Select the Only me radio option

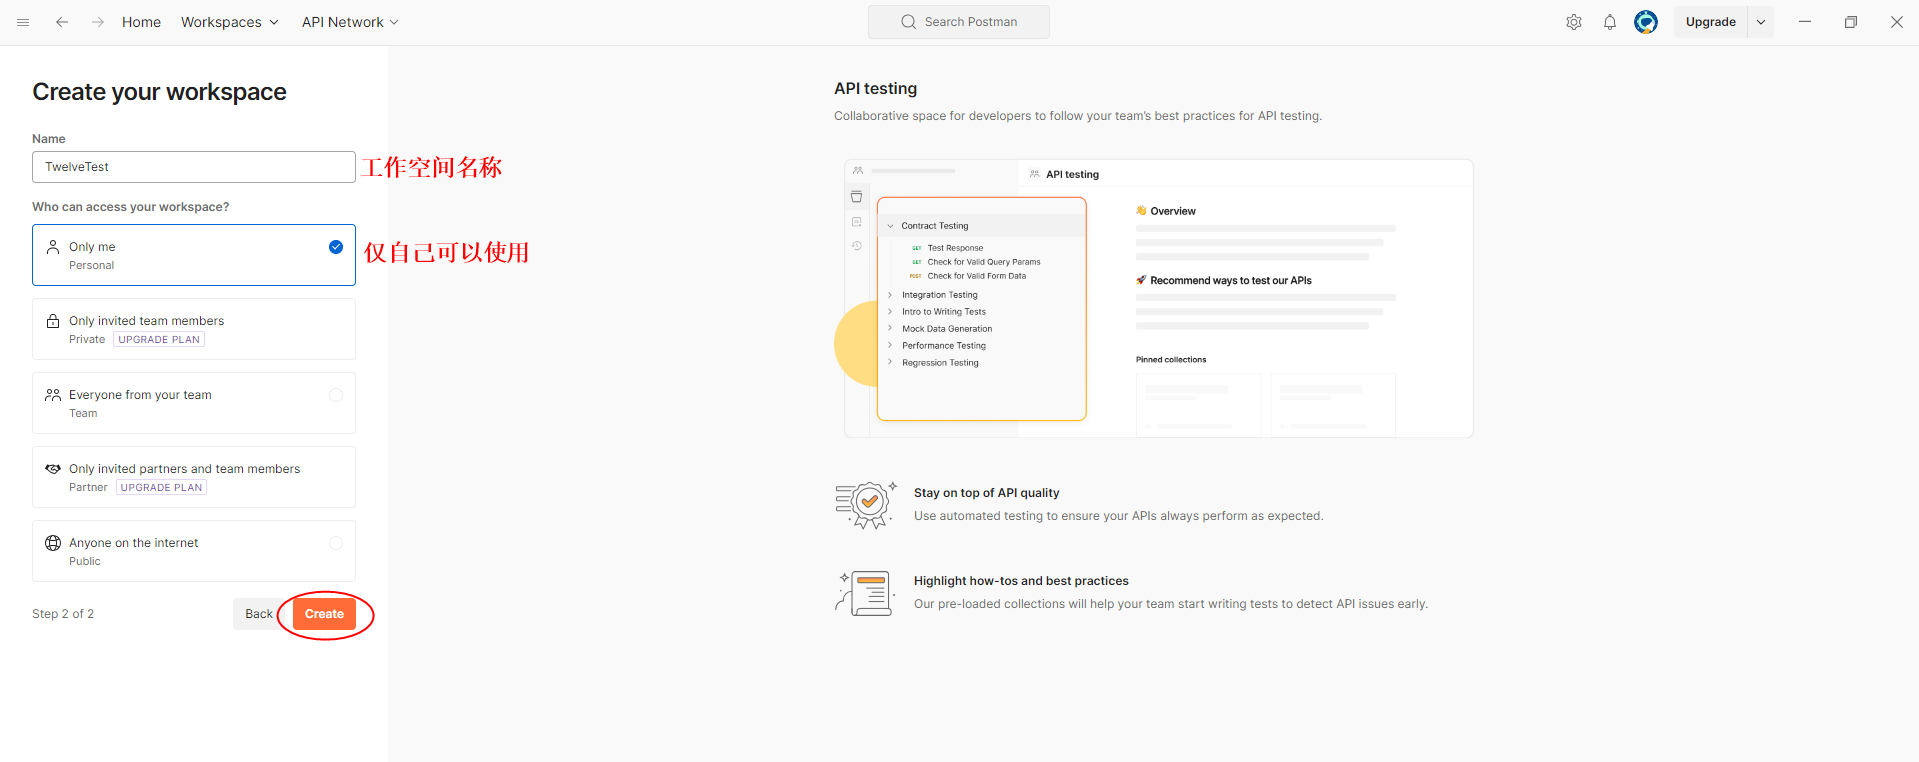[x=336, y=247]
